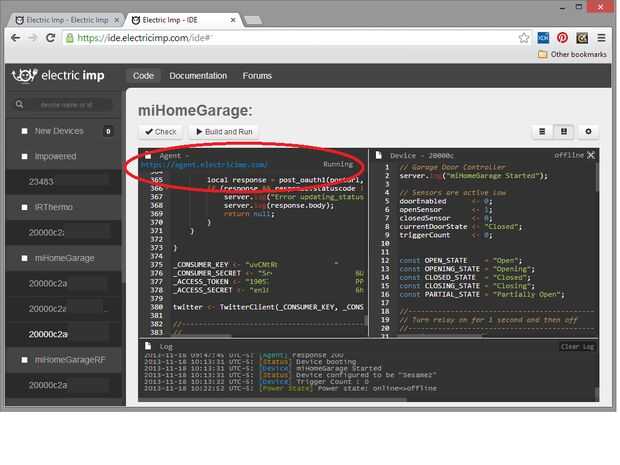Click the Device panel file icon

378,155
